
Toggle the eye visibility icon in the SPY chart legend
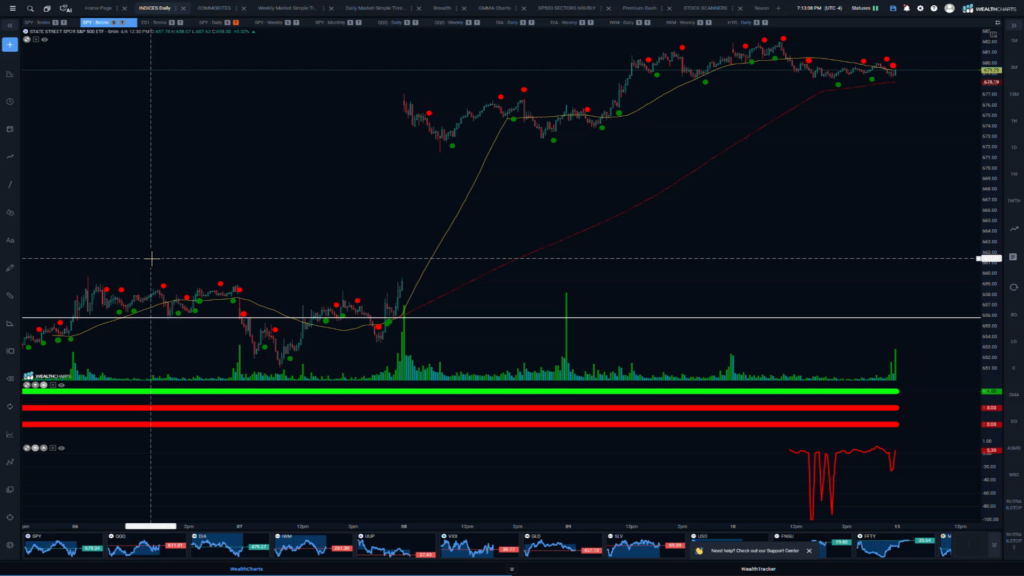(43, 41)
